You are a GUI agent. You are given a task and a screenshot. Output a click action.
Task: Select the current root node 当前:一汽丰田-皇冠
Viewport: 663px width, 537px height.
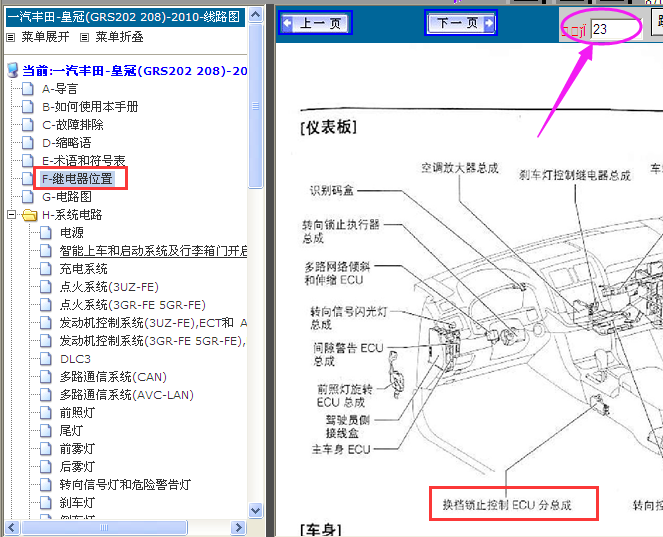tap(134, 71)
